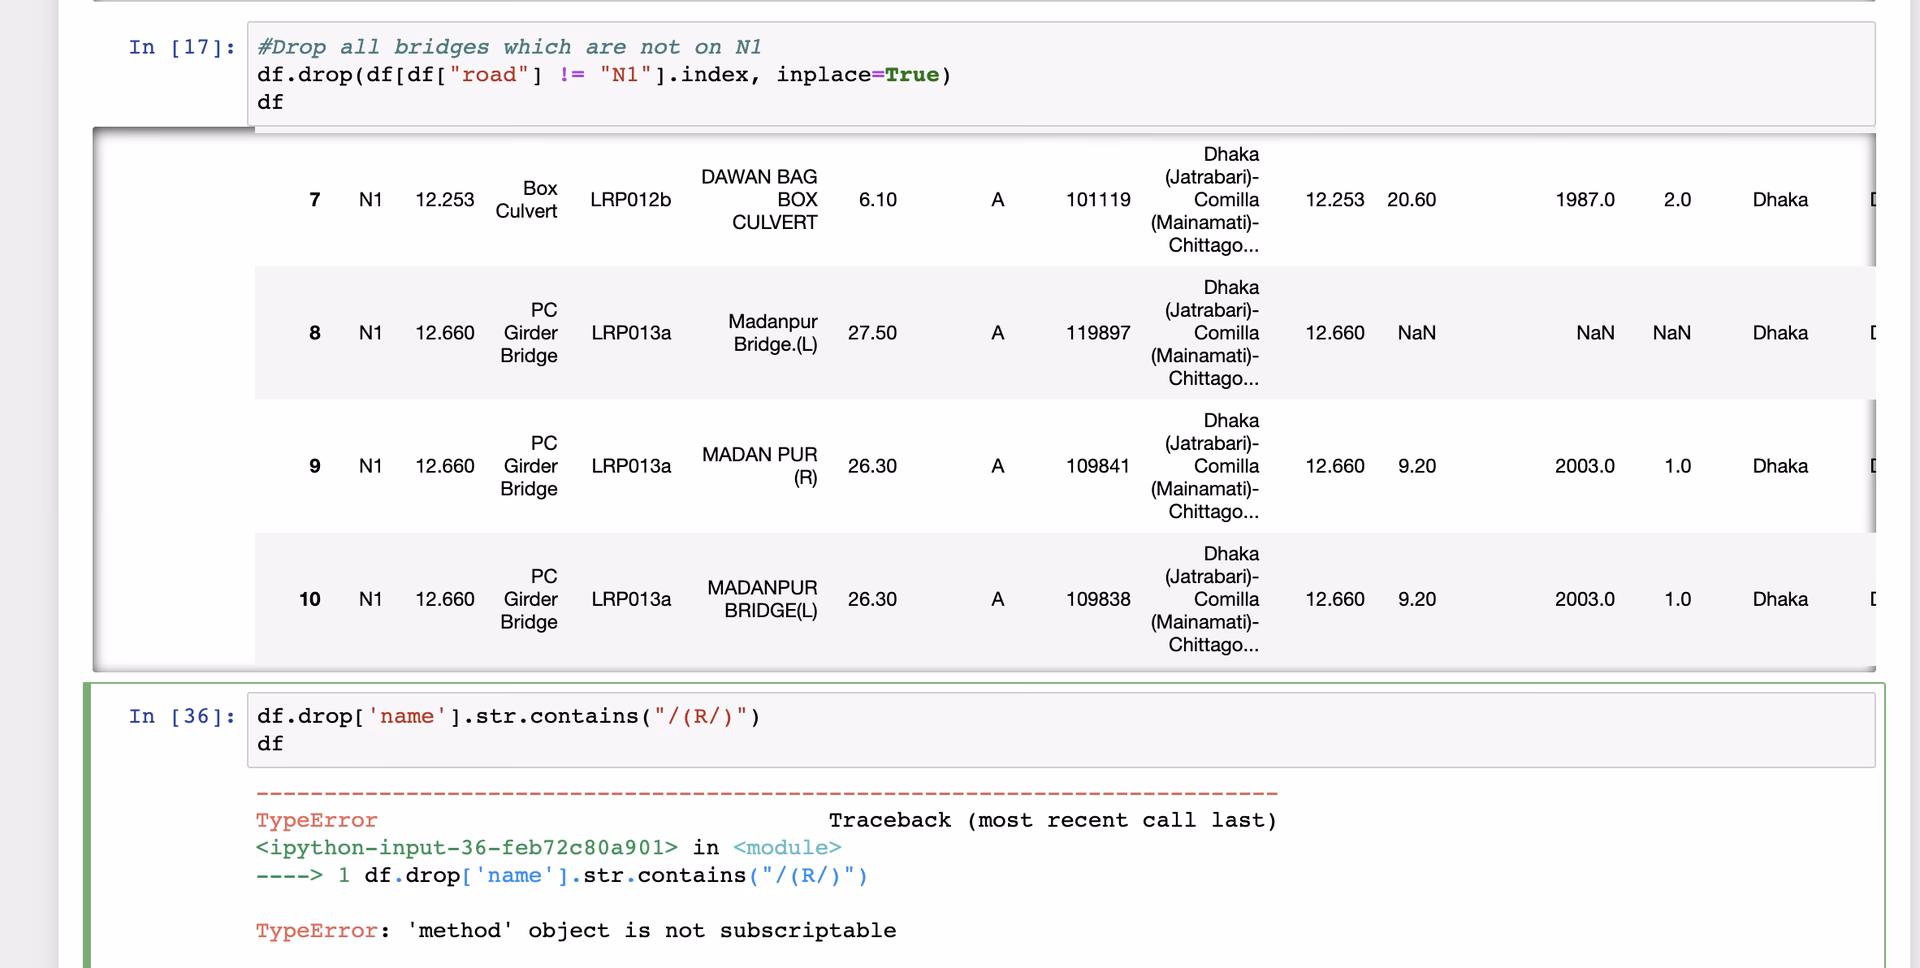Select the DAWAN BAG BOX CULVERT name
This screenshot has width=1920, height=968.
(x=759, y=199)
